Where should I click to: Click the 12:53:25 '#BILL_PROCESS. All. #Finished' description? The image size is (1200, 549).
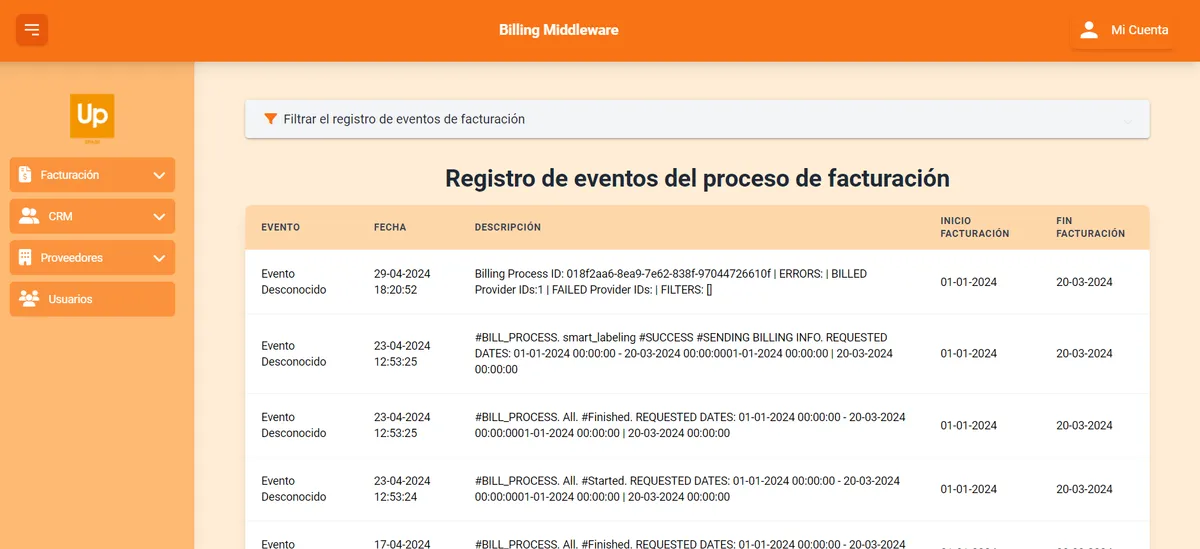[690, 425]
